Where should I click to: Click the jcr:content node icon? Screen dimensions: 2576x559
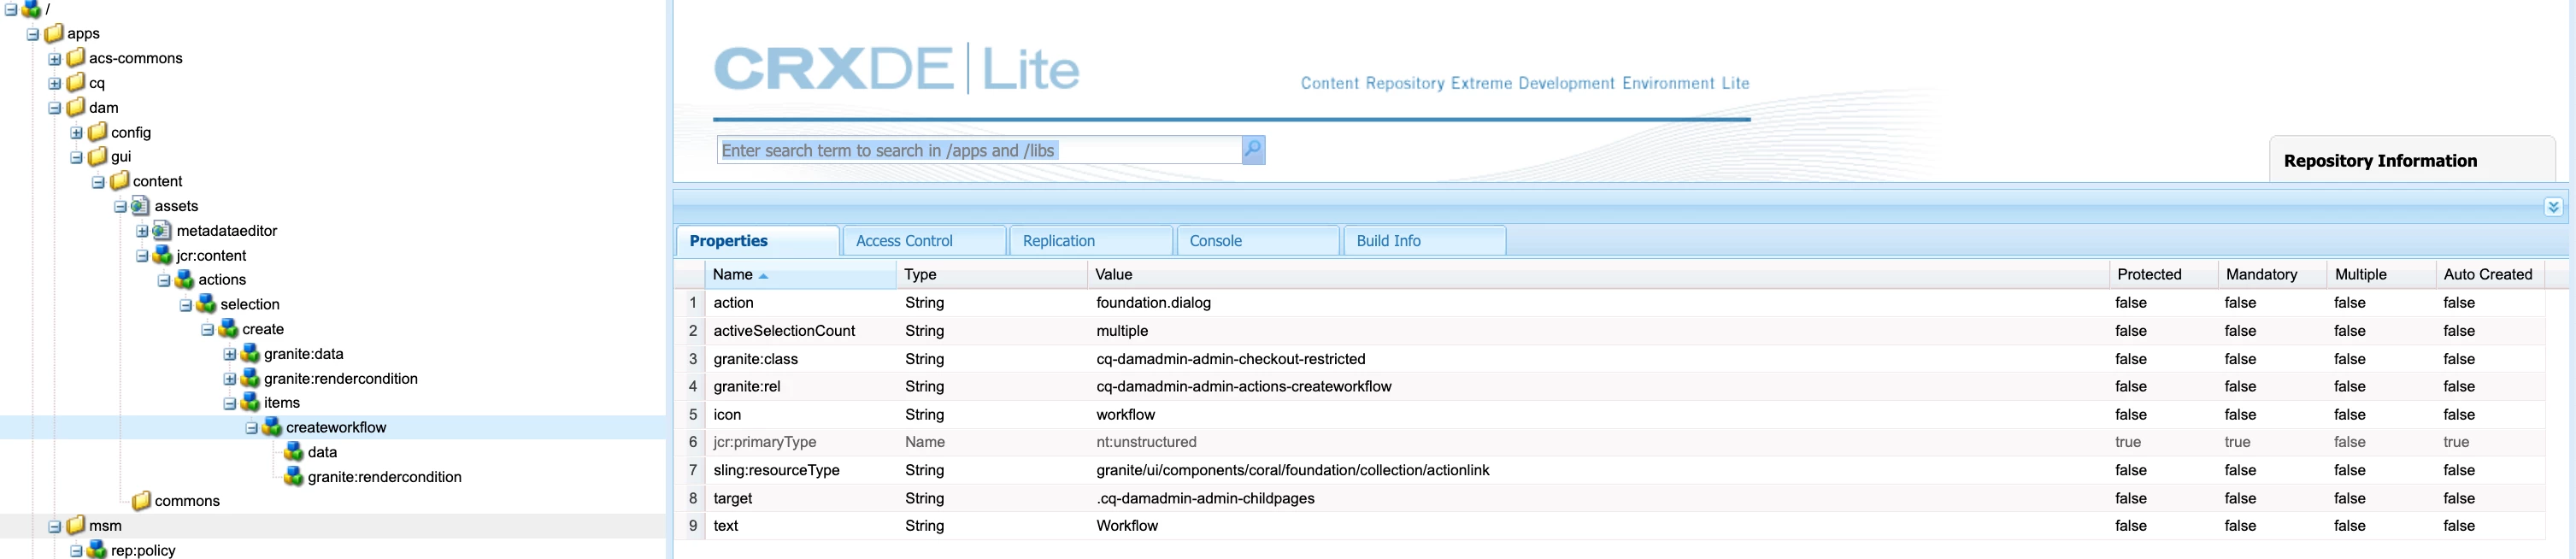[x=163, y=255]
